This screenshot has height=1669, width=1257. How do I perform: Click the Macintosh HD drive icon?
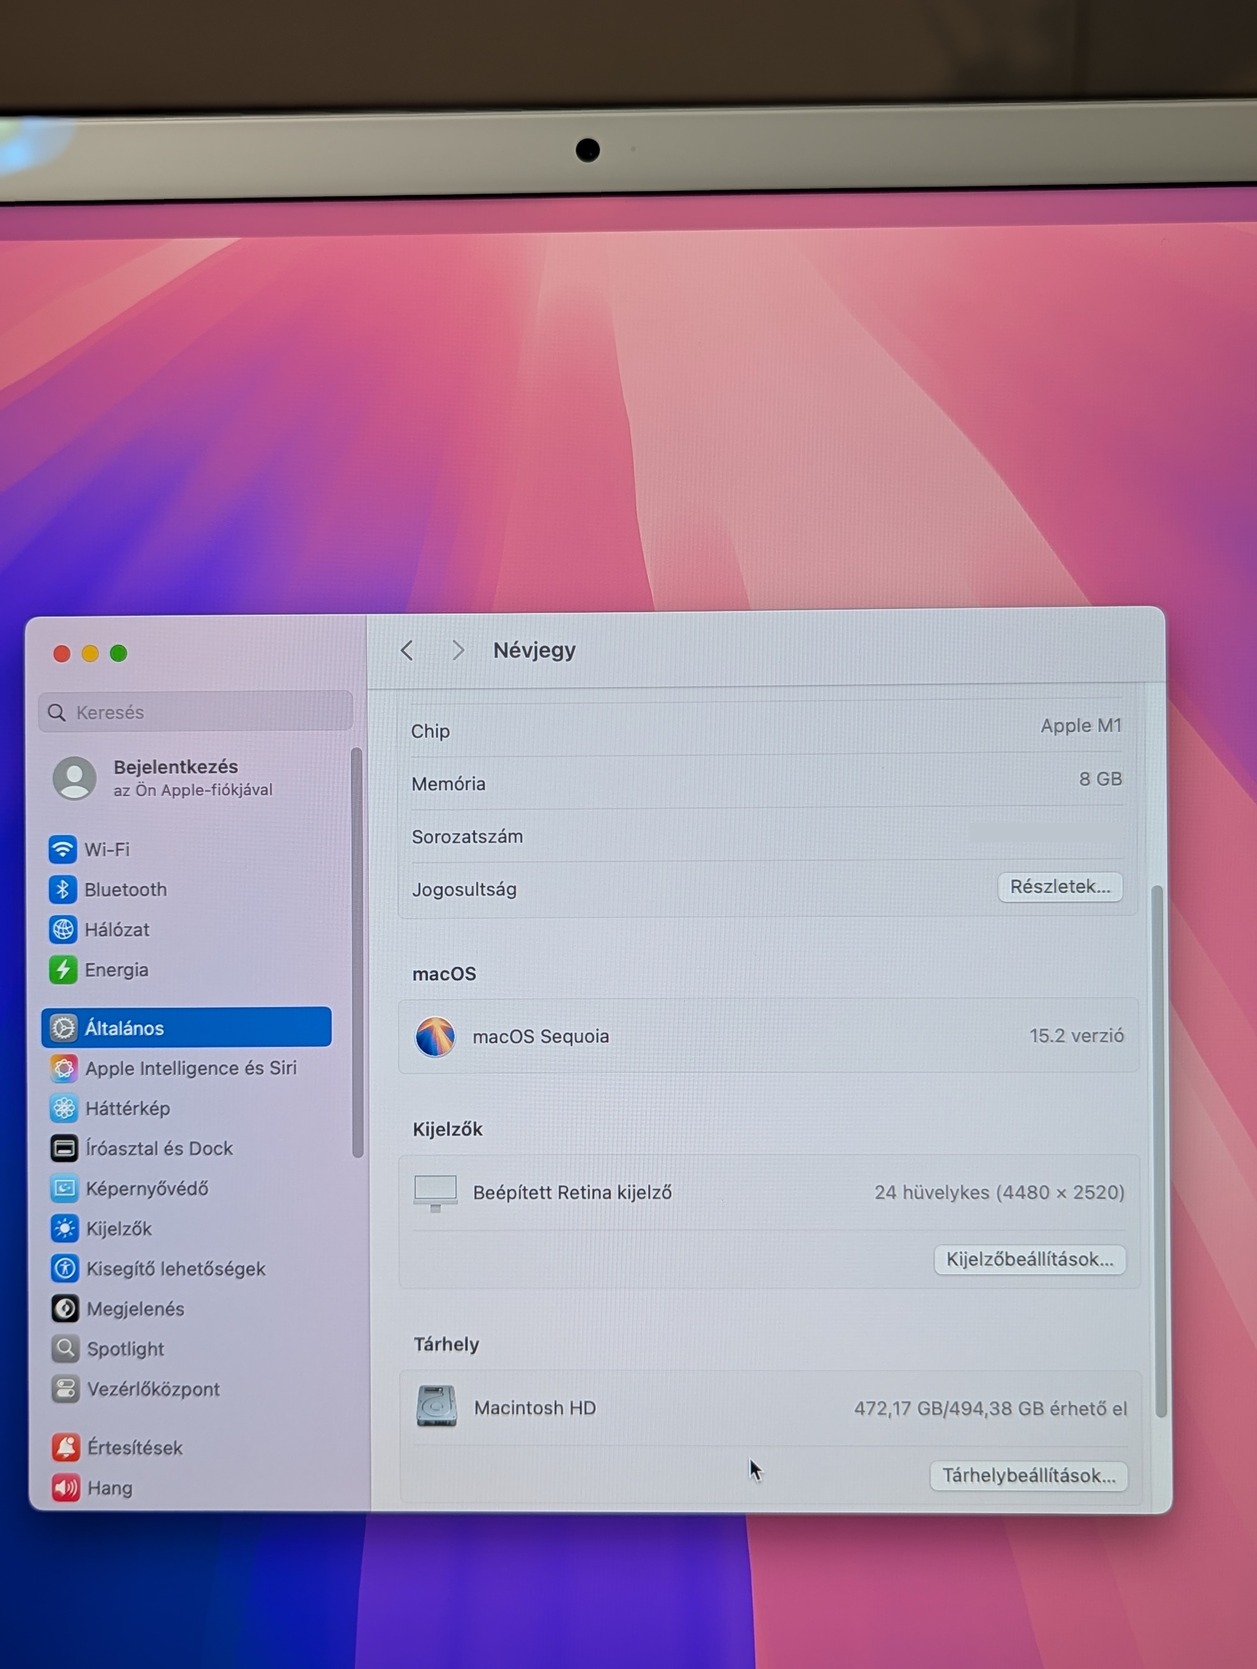click(x=437, y=1406)
